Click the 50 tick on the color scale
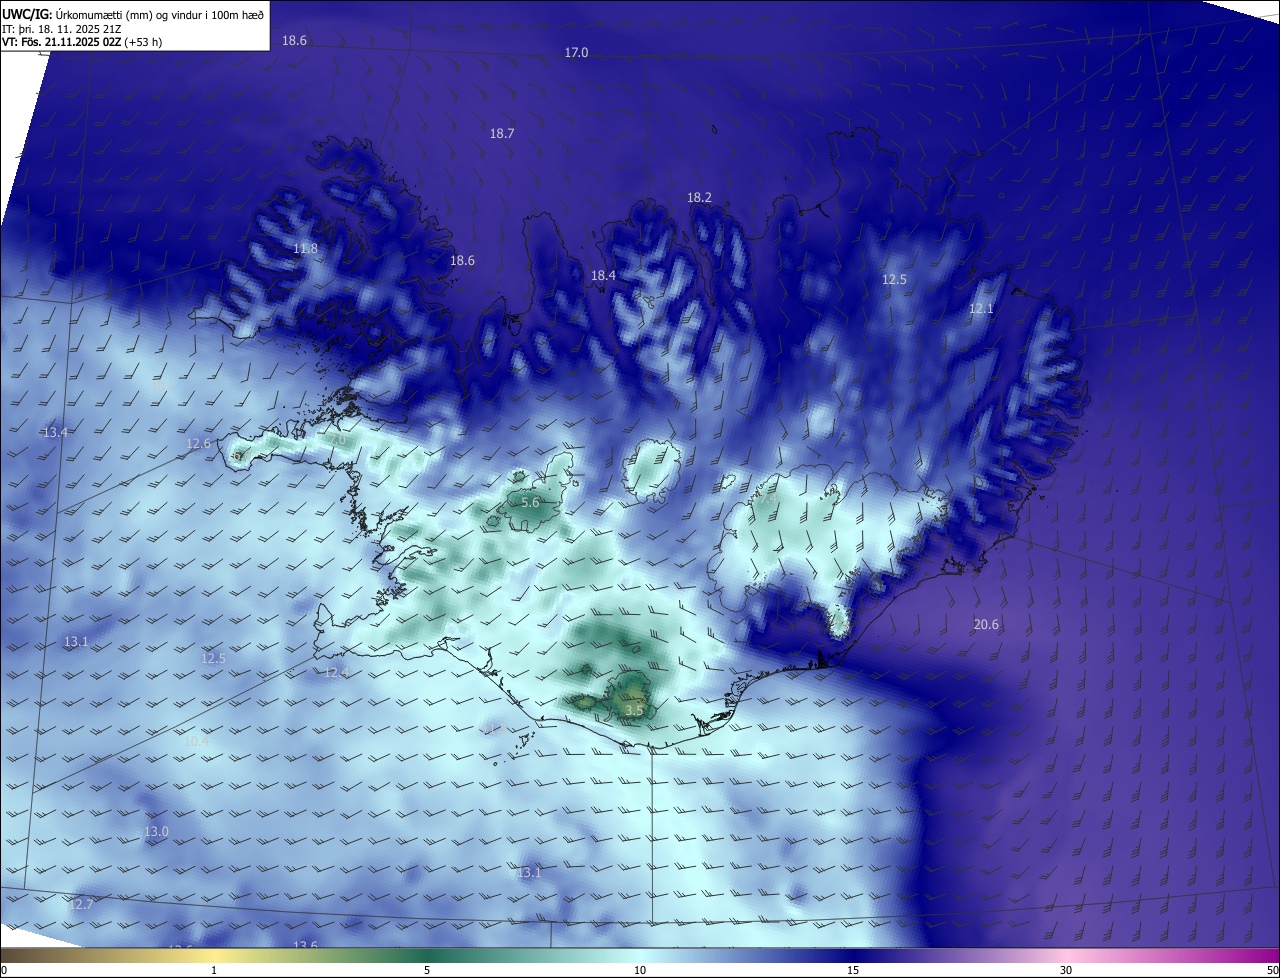This screenshot has height=978, width=1280. [1272, 970]
